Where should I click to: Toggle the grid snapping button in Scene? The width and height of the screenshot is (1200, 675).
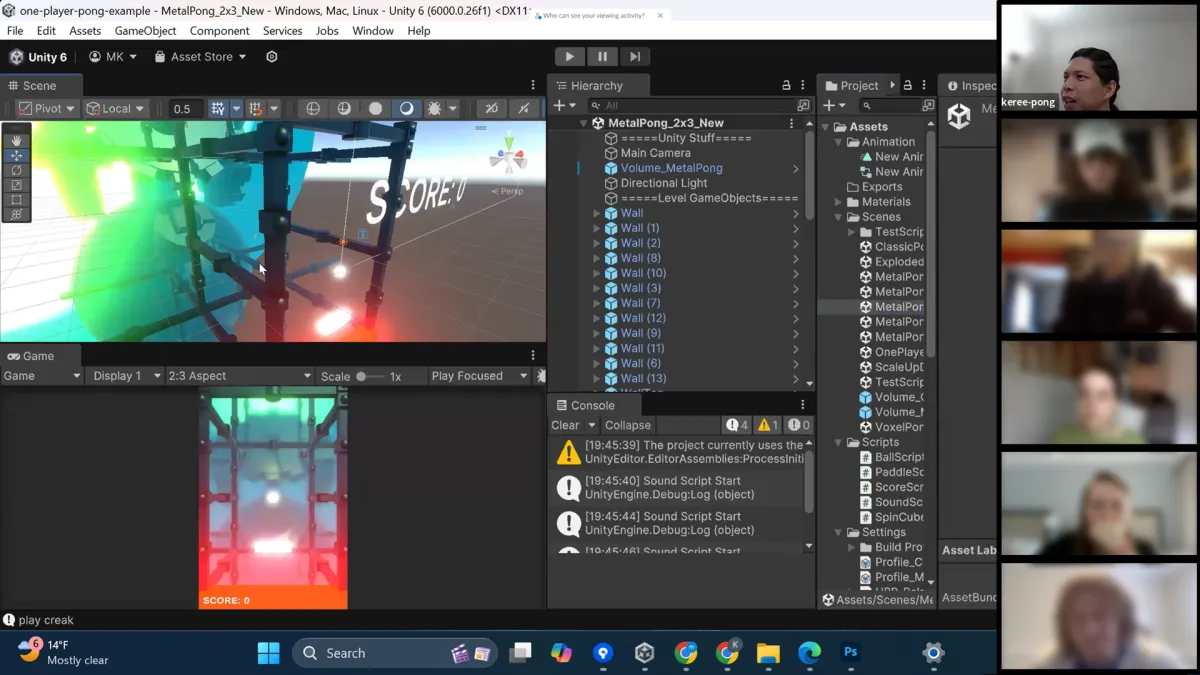218,108
